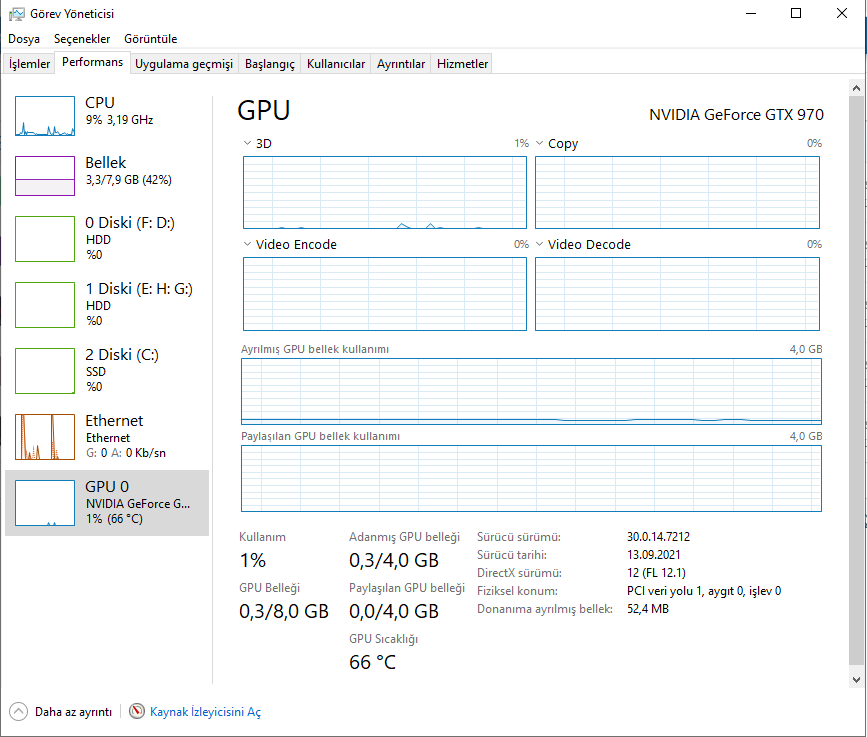Click the Task Manager app icon in title bar
The width and height of the screenshot is (867, 737).
coord(15,14)
